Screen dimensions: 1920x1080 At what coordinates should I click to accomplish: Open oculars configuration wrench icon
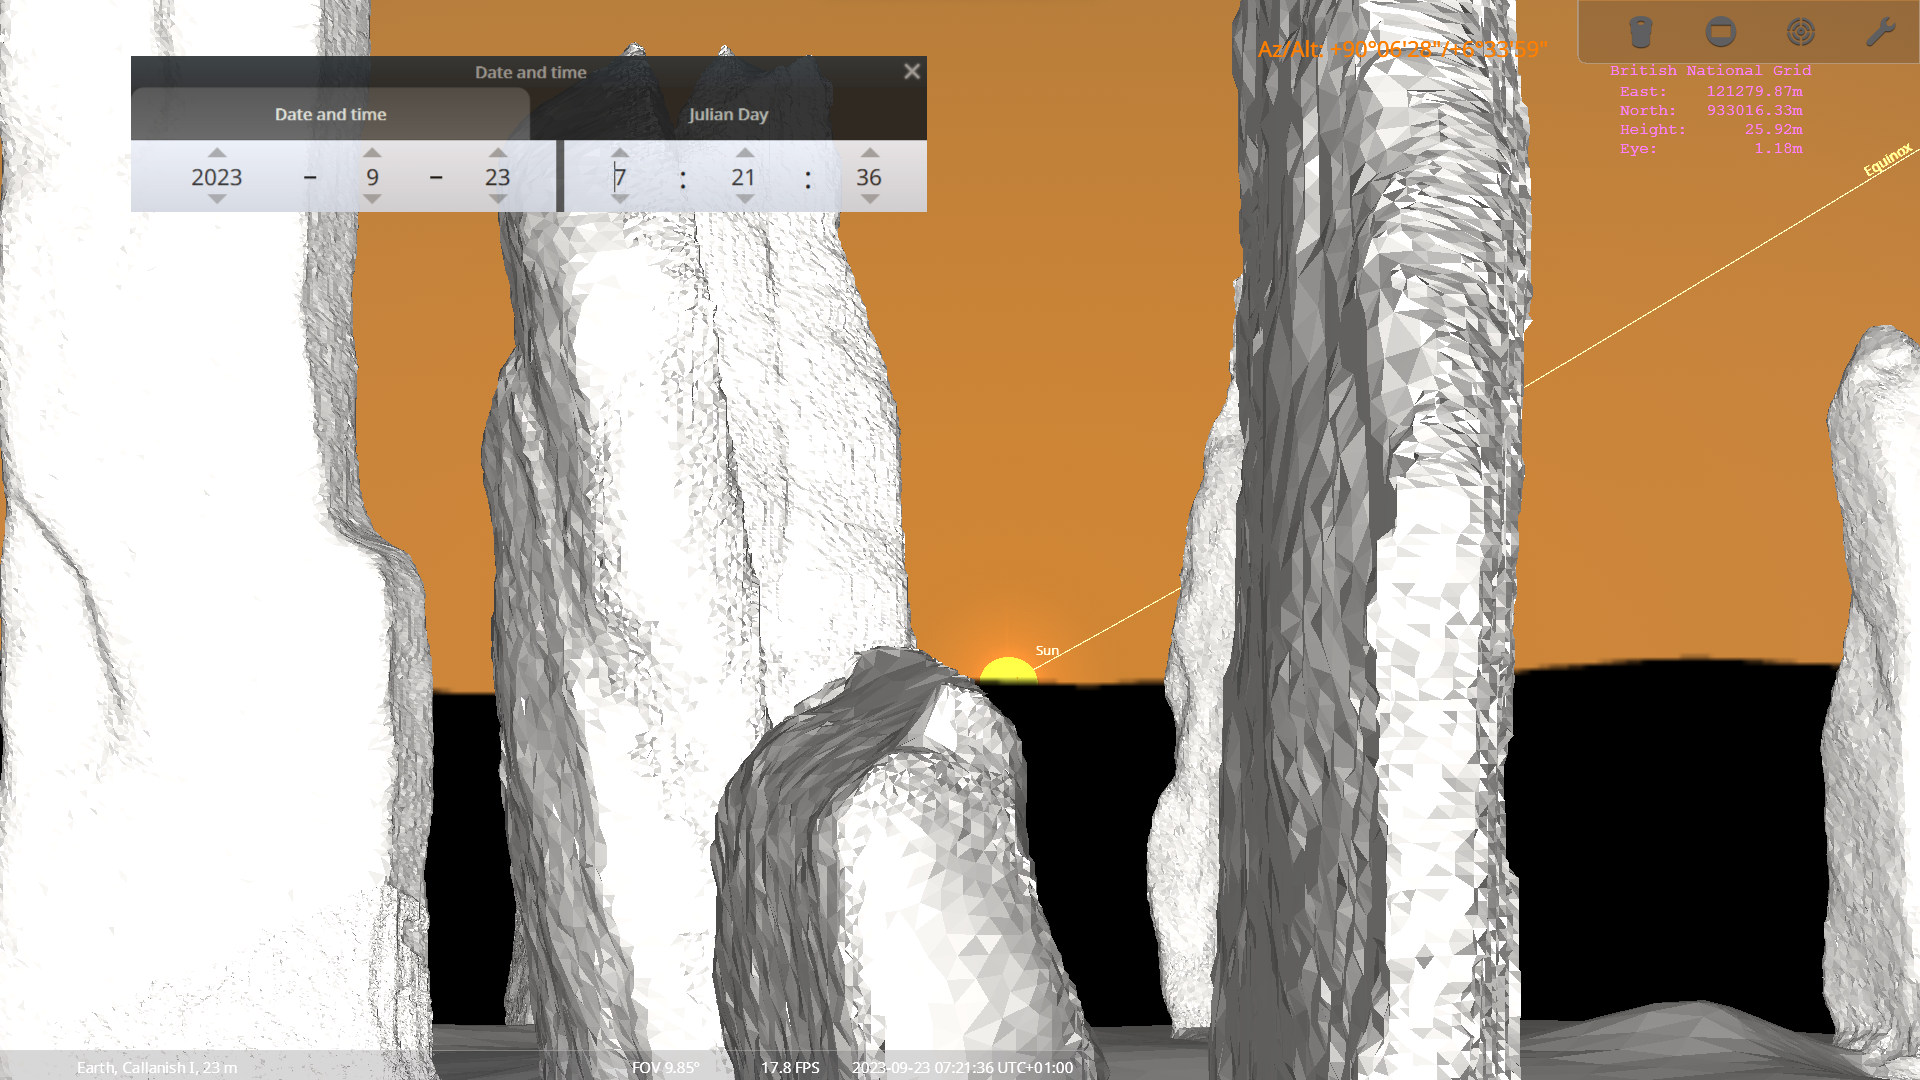(1880, 32)
